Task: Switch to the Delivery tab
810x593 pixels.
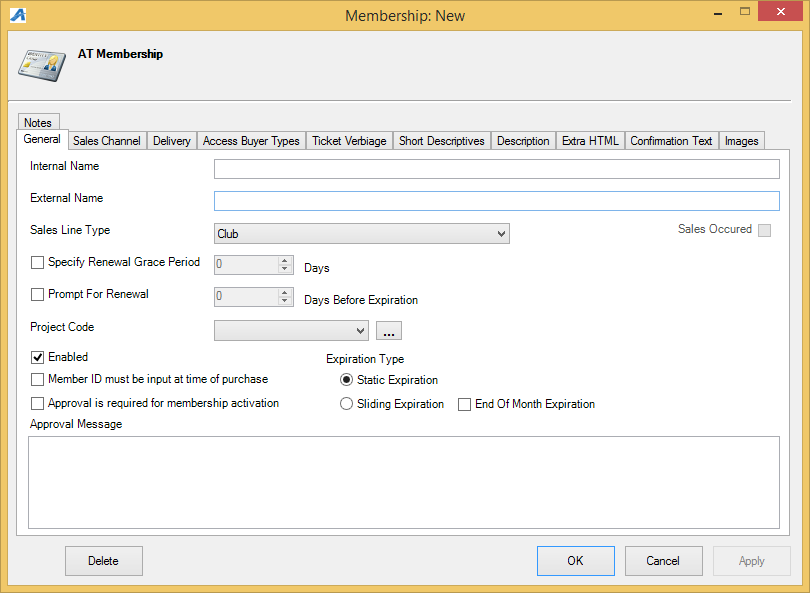Action: point(172,141)
